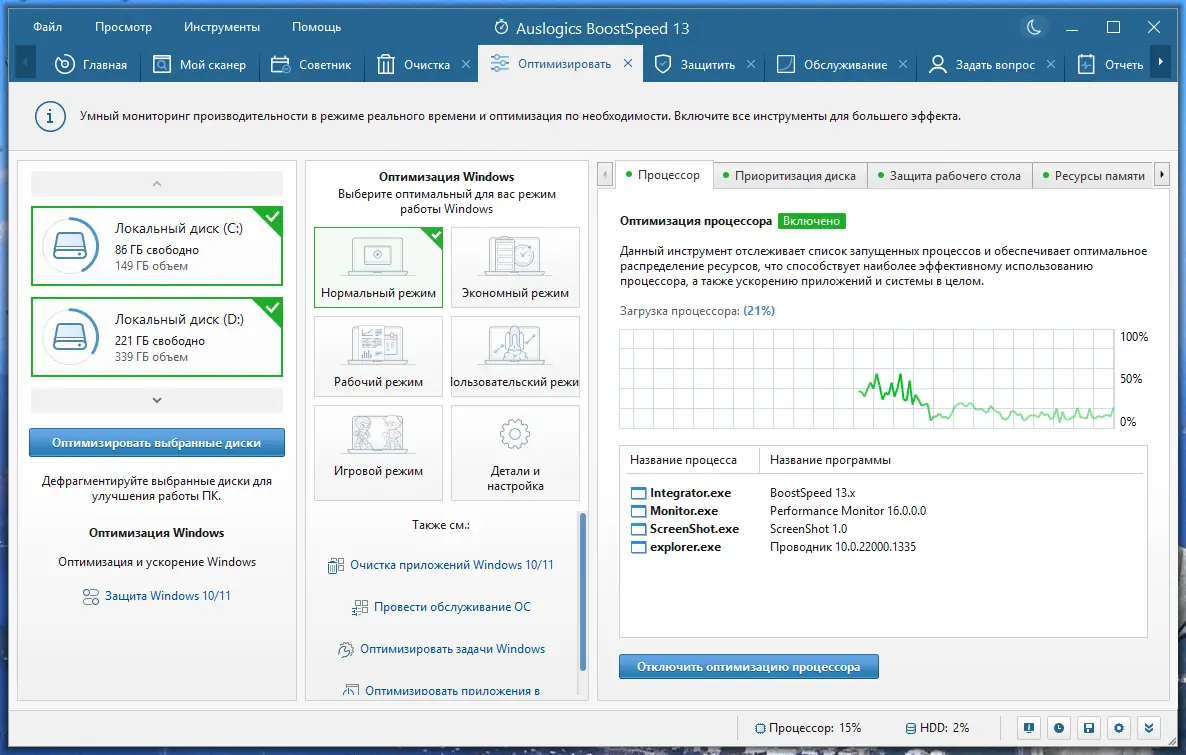Select Экономный режим mode
The width and height of the screenshot is (1186, 755).
pos(515,267)
